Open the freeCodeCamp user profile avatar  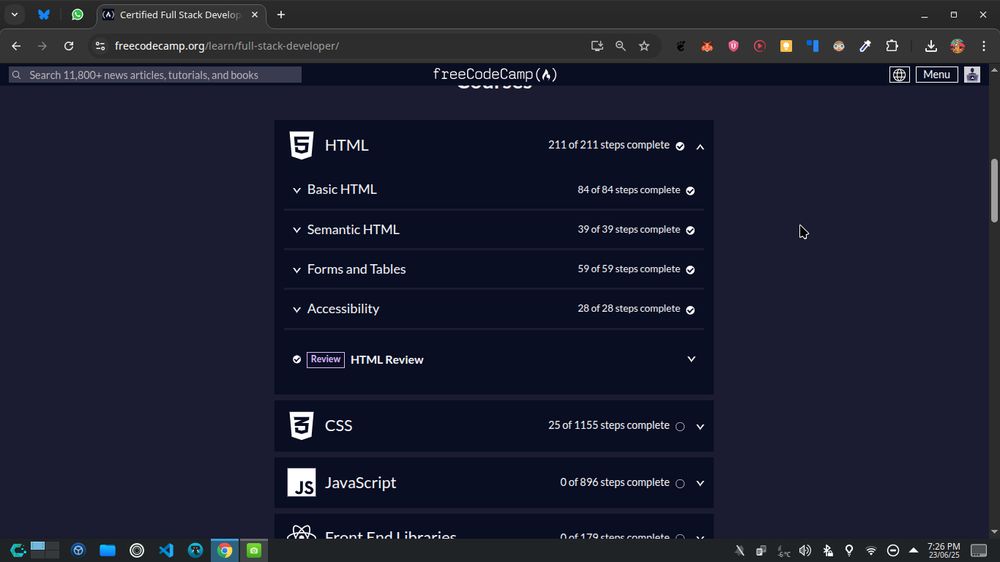pyautogui.click(x=972, y=75)
